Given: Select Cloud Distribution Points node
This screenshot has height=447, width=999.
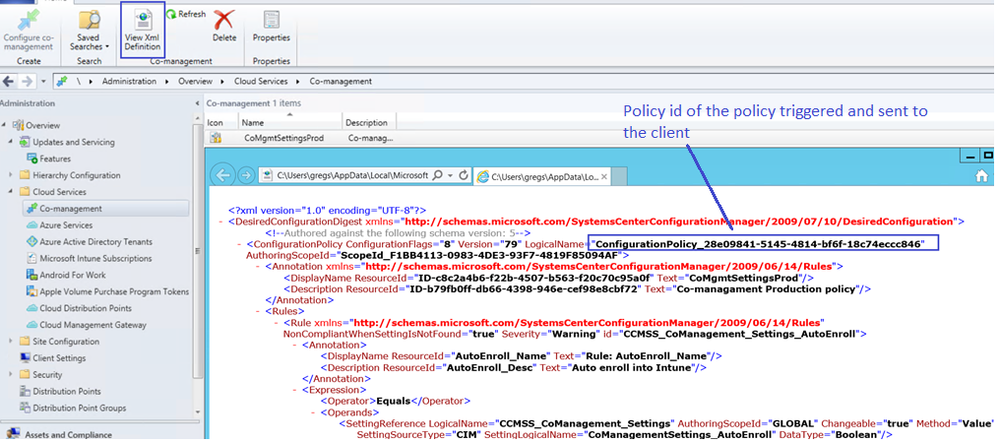Looking at the screenshot, I should click(x=85, y=308).
